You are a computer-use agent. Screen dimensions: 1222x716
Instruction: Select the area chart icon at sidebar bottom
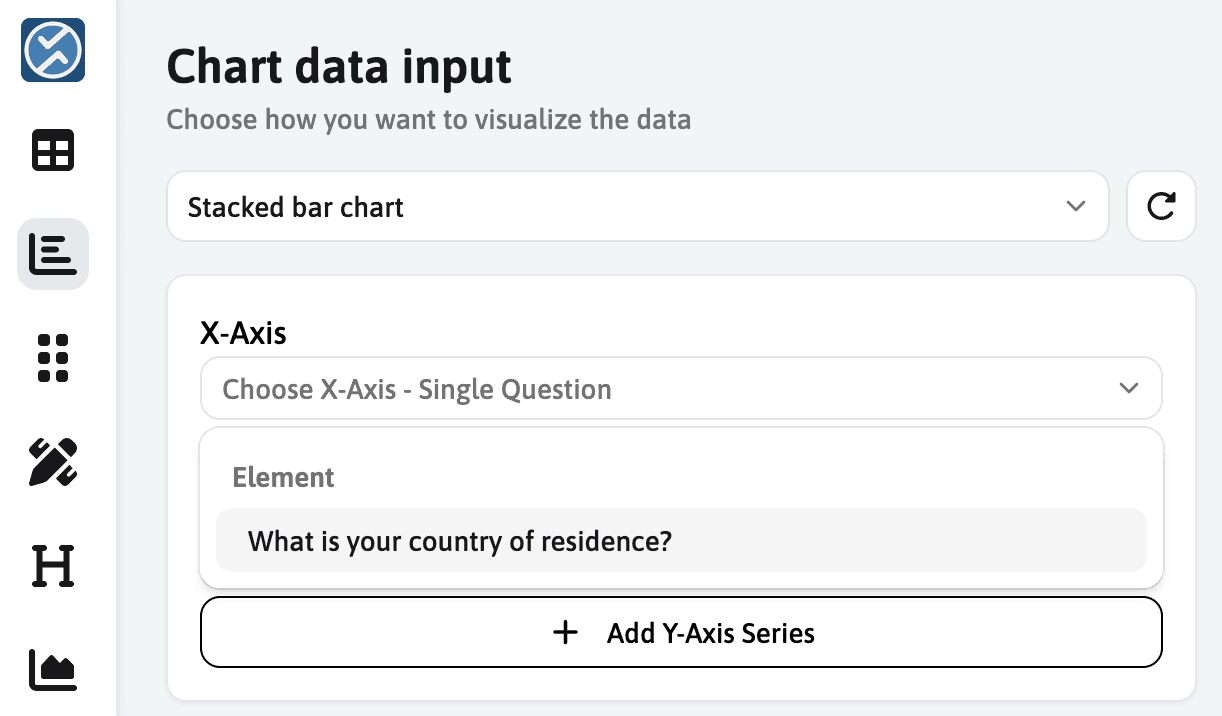coord(52,672)
